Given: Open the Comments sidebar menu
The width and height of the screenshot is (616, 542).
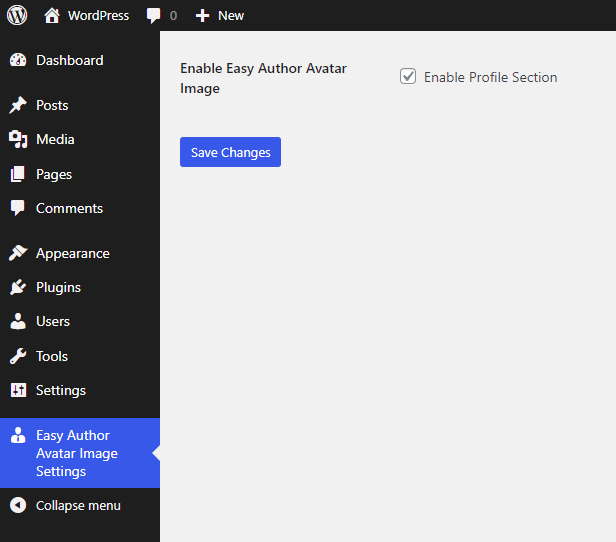Looking at the screenshot, I should [x=69, y=208].
